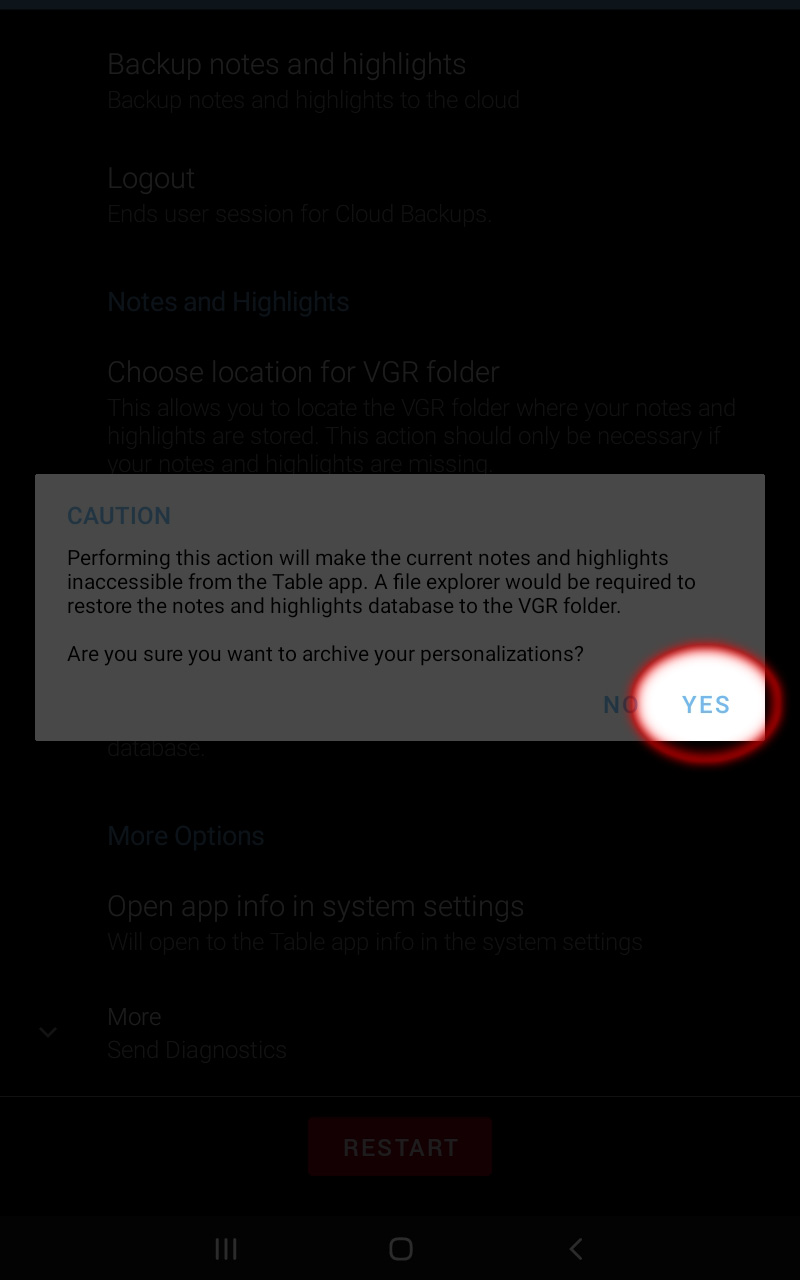Tap the Notes and Highlights section header
Viewport: 800px width, 1280px height.
click(x=228, y=302)
